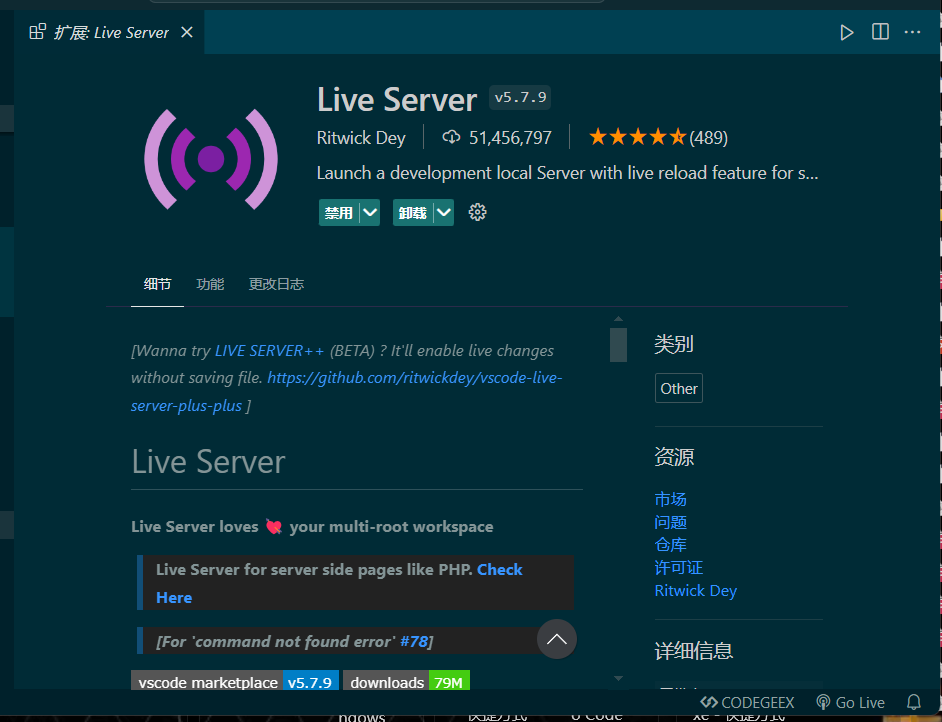Click the download count 51,456,797
This screenshot has height=722, width=942.
pyautogui.click(x=497, y=138)
